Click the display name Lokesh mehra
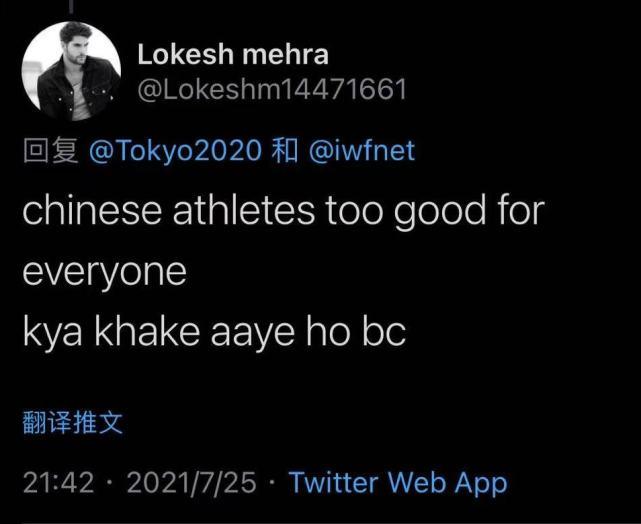The width and height of the screenshot is (641, 524). tap(233, 55)
